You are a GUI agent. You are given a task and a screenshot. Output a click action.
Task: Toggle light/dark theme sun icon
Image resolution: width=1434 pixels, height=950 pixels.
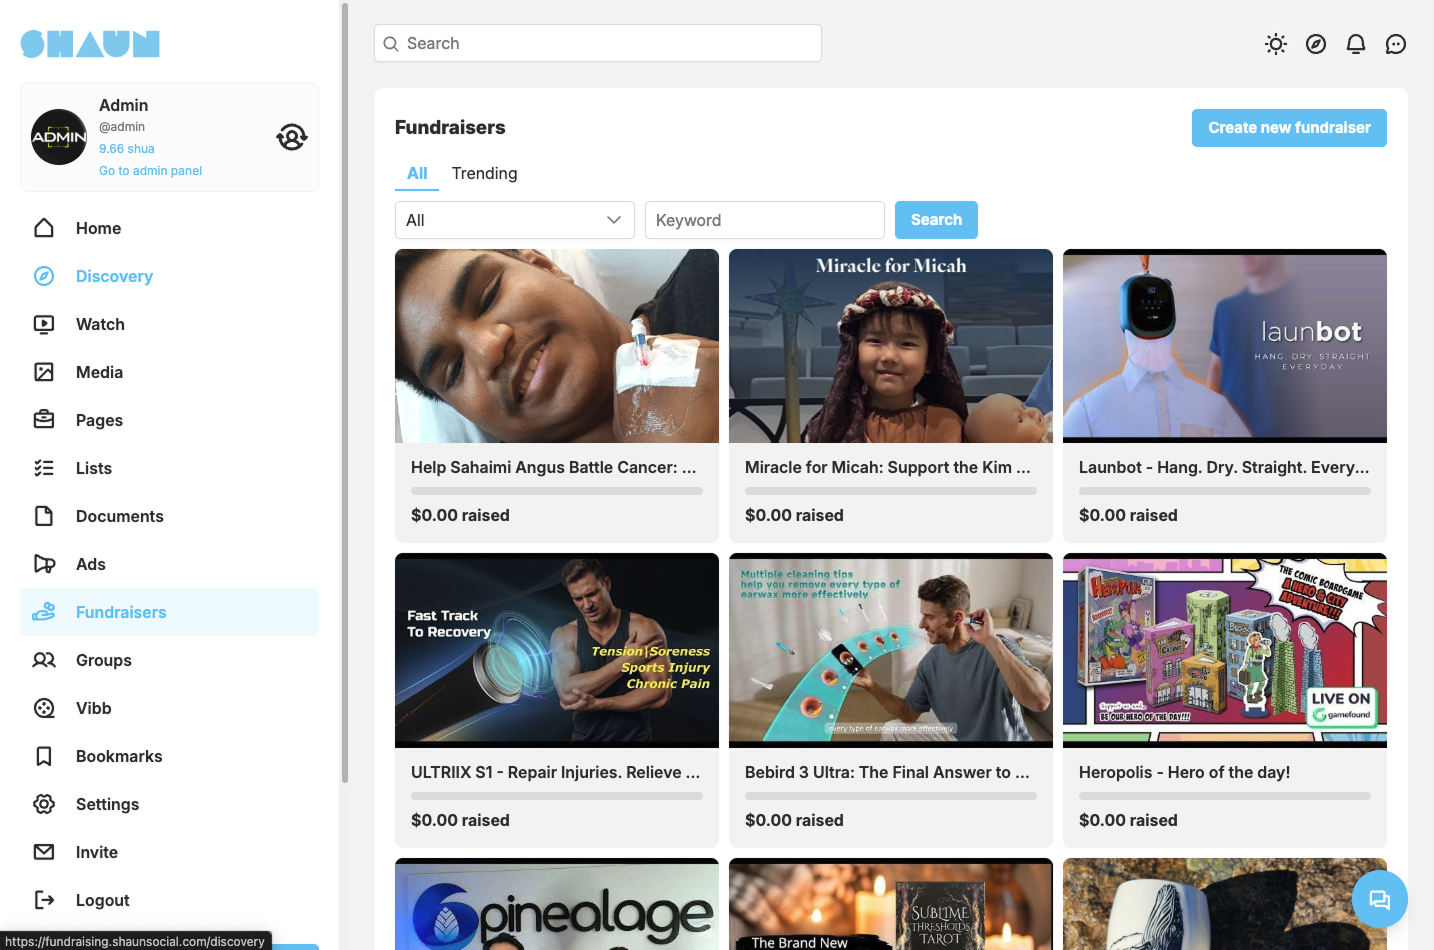point(1275,44)
